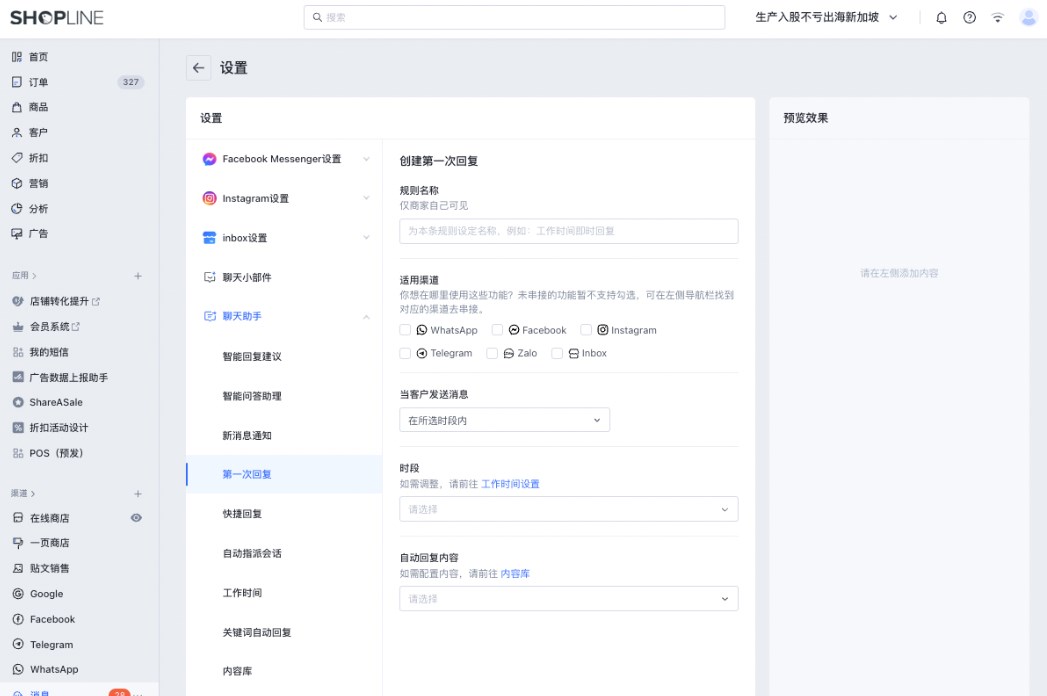Click the Marketing cube icon
The width and height of the screenshot is (1047, 696).
pyautogui.click(x=17, y=183)
